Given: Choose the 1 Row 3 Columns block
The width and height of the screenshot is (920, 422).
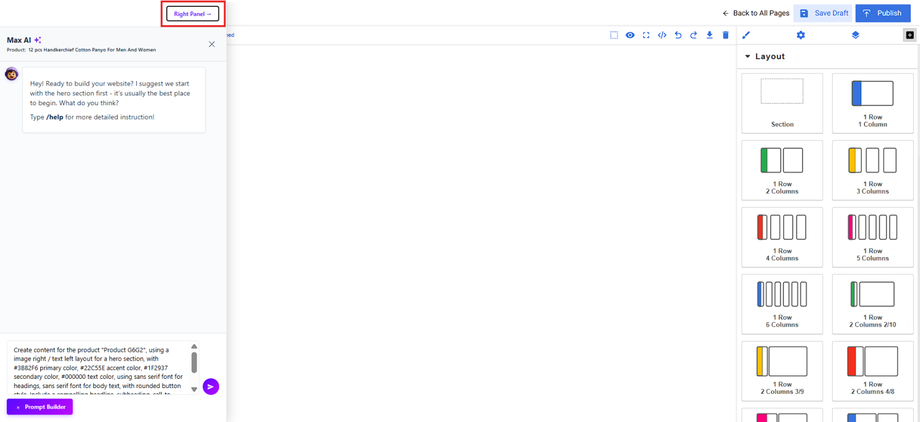Looking at the screenshot, I should pos(872,170).
